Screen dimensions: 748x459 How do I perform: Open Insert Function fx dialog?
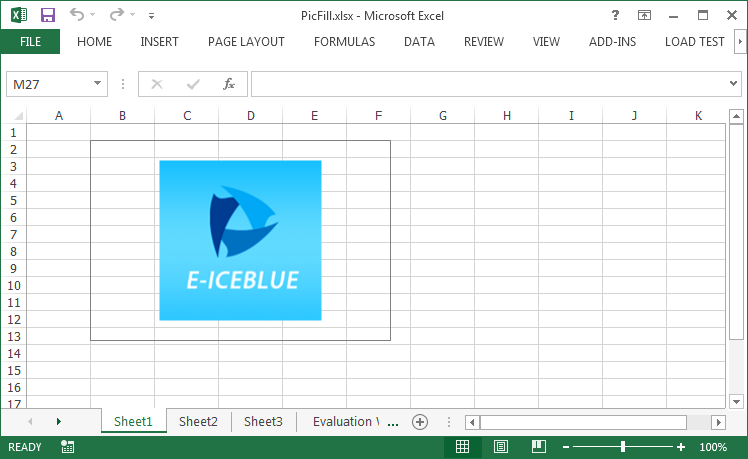(229, 84)
